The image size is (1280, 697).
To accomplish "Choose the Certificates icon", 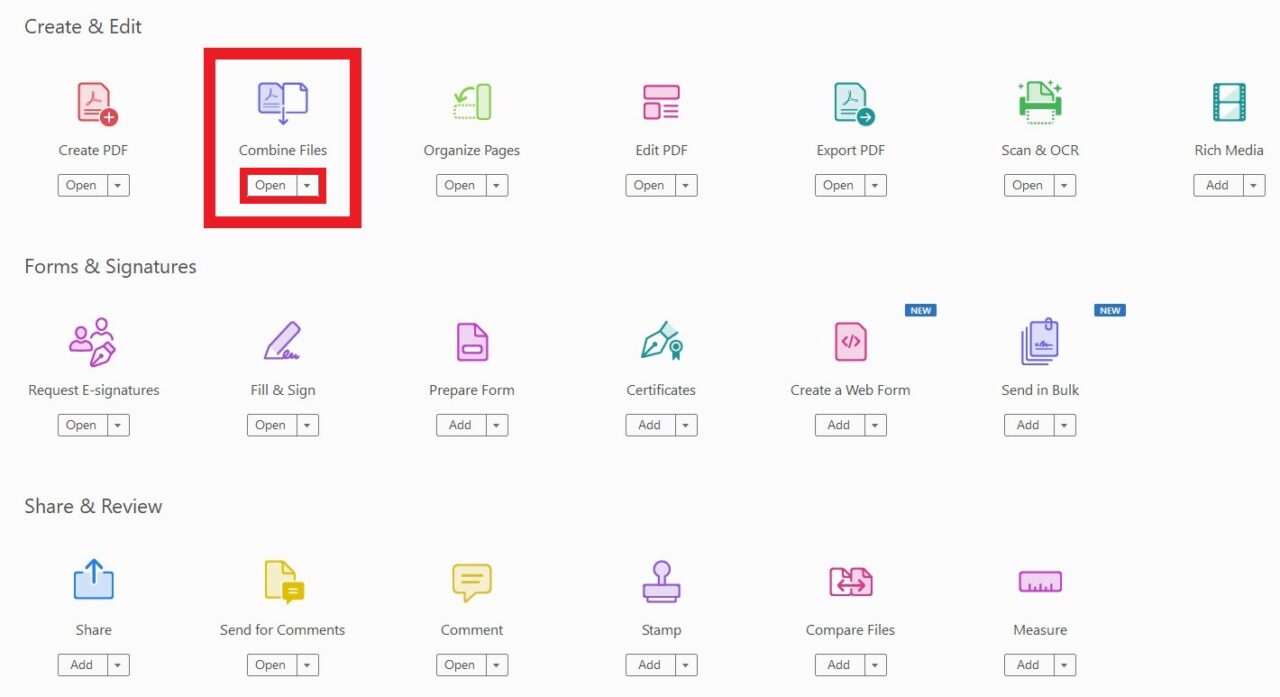I will [661, 341].
